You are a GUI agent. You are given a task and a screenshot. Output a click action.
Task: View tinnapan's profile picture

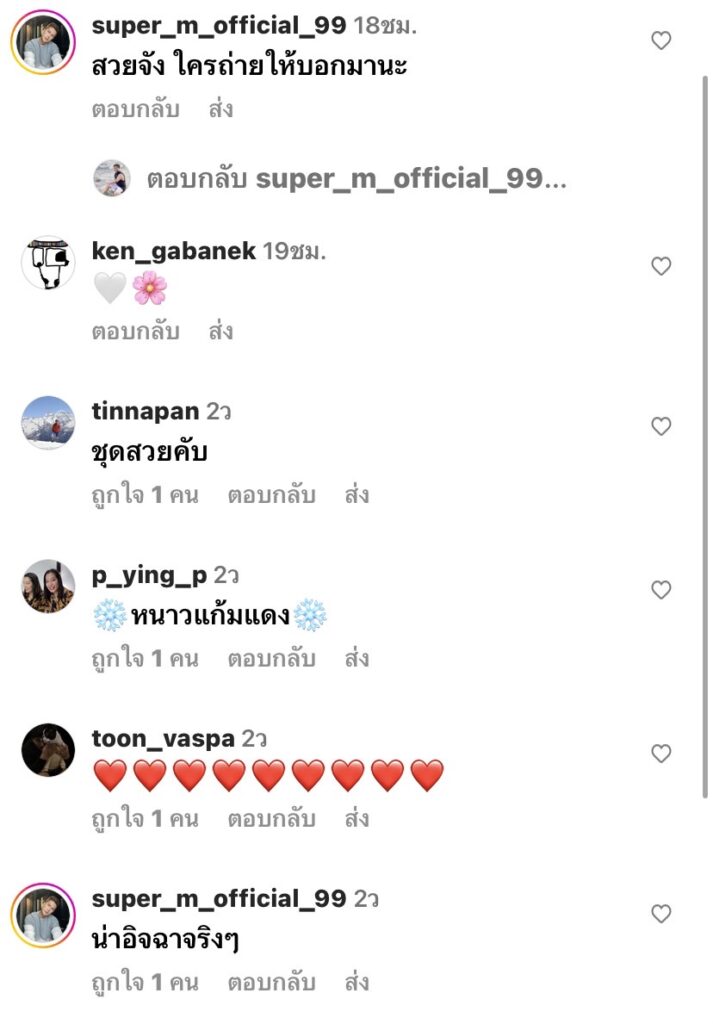point(48,423)
